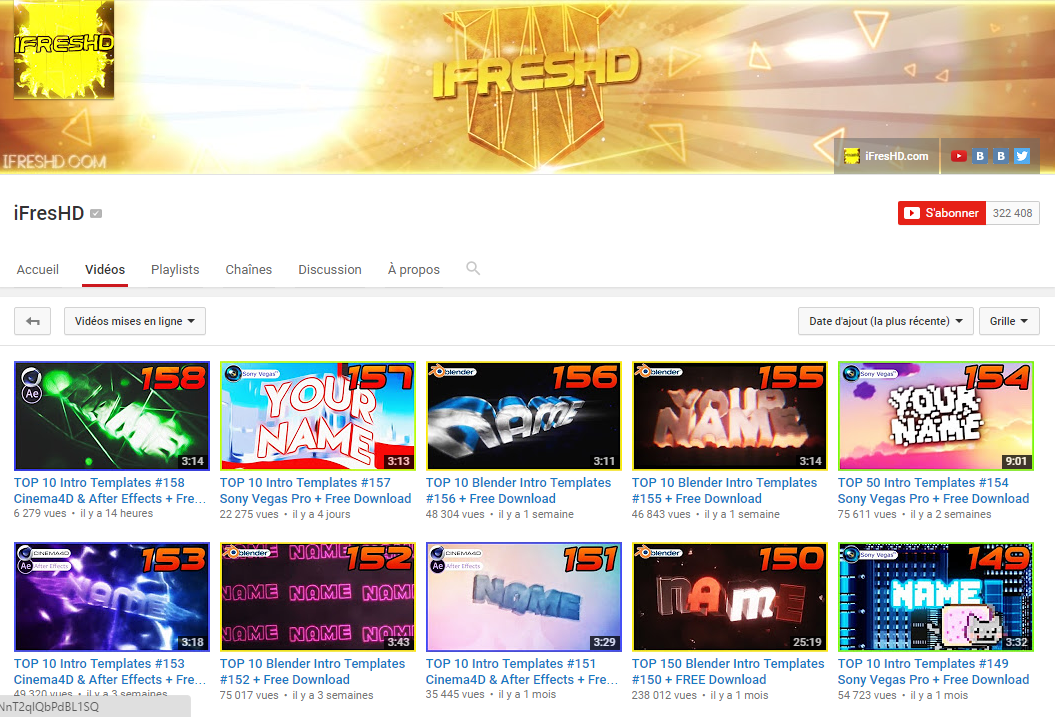
Task: Open the Date d'ajout sort dropdown
Action: click(x=885, y=321)
